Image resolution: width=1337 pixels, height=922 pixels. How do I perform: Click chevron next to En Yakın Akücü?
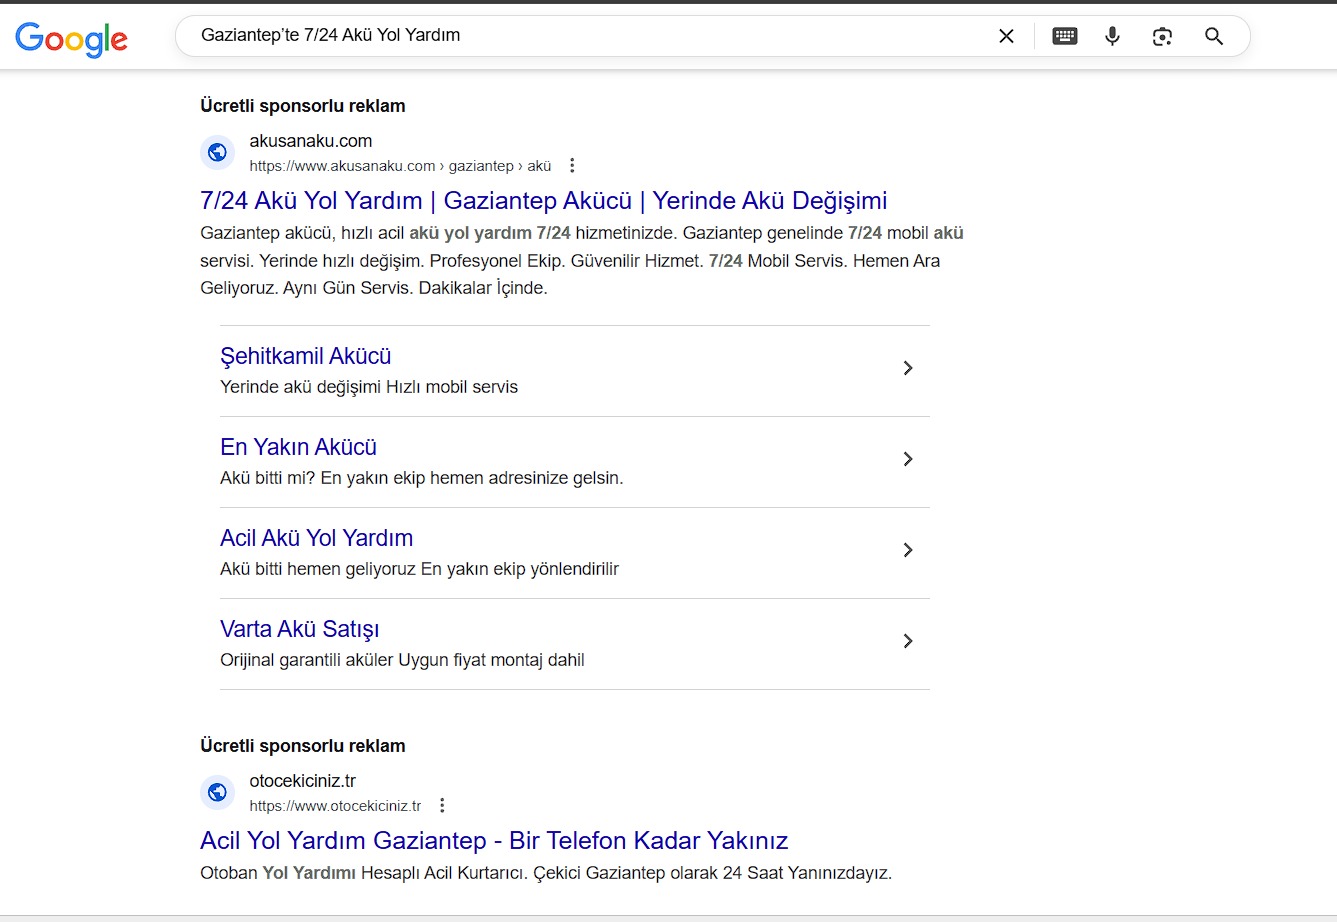tap(908, 459)
